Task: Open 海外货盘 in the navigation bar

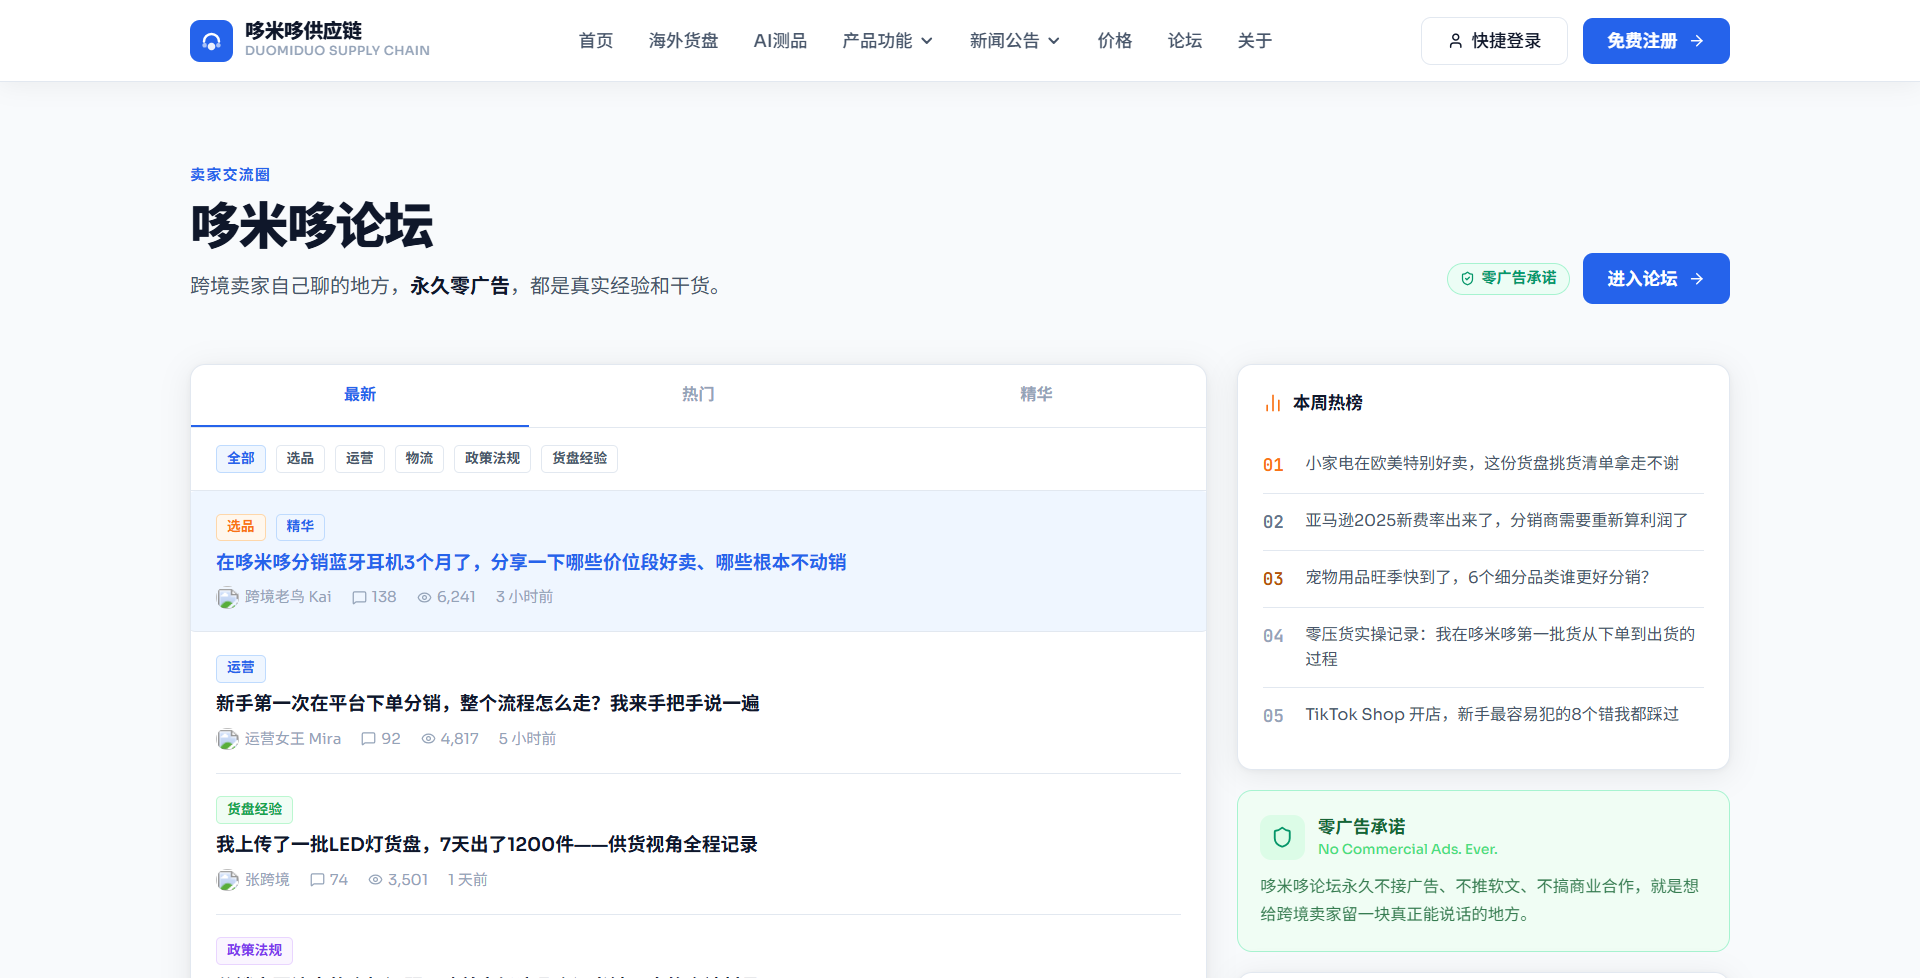Action: coord(683,41)
